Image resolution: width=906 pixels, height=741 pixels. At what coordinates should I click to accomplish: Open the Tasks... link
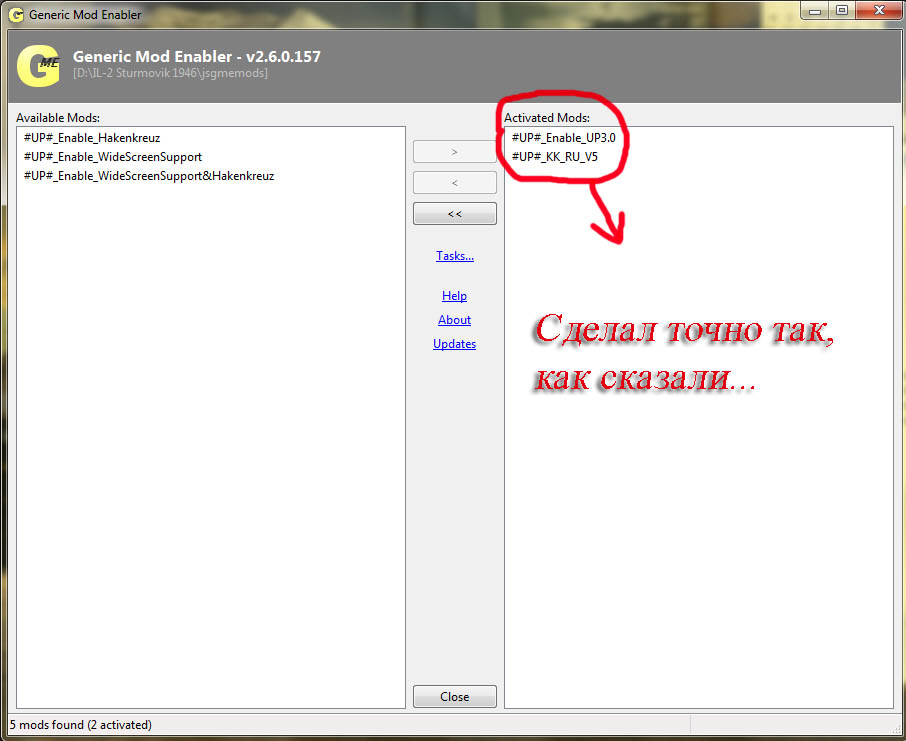(455, 255)
